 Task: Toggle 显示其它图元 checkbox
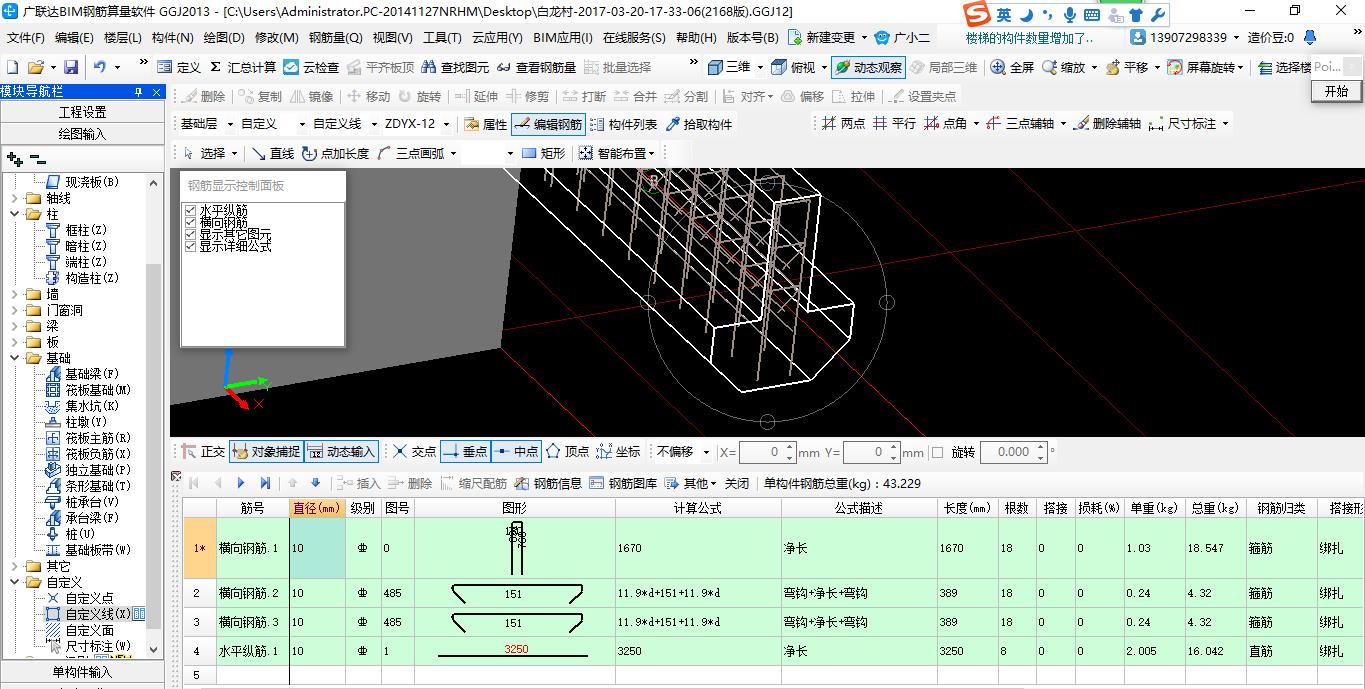click(x=190, y=234)
